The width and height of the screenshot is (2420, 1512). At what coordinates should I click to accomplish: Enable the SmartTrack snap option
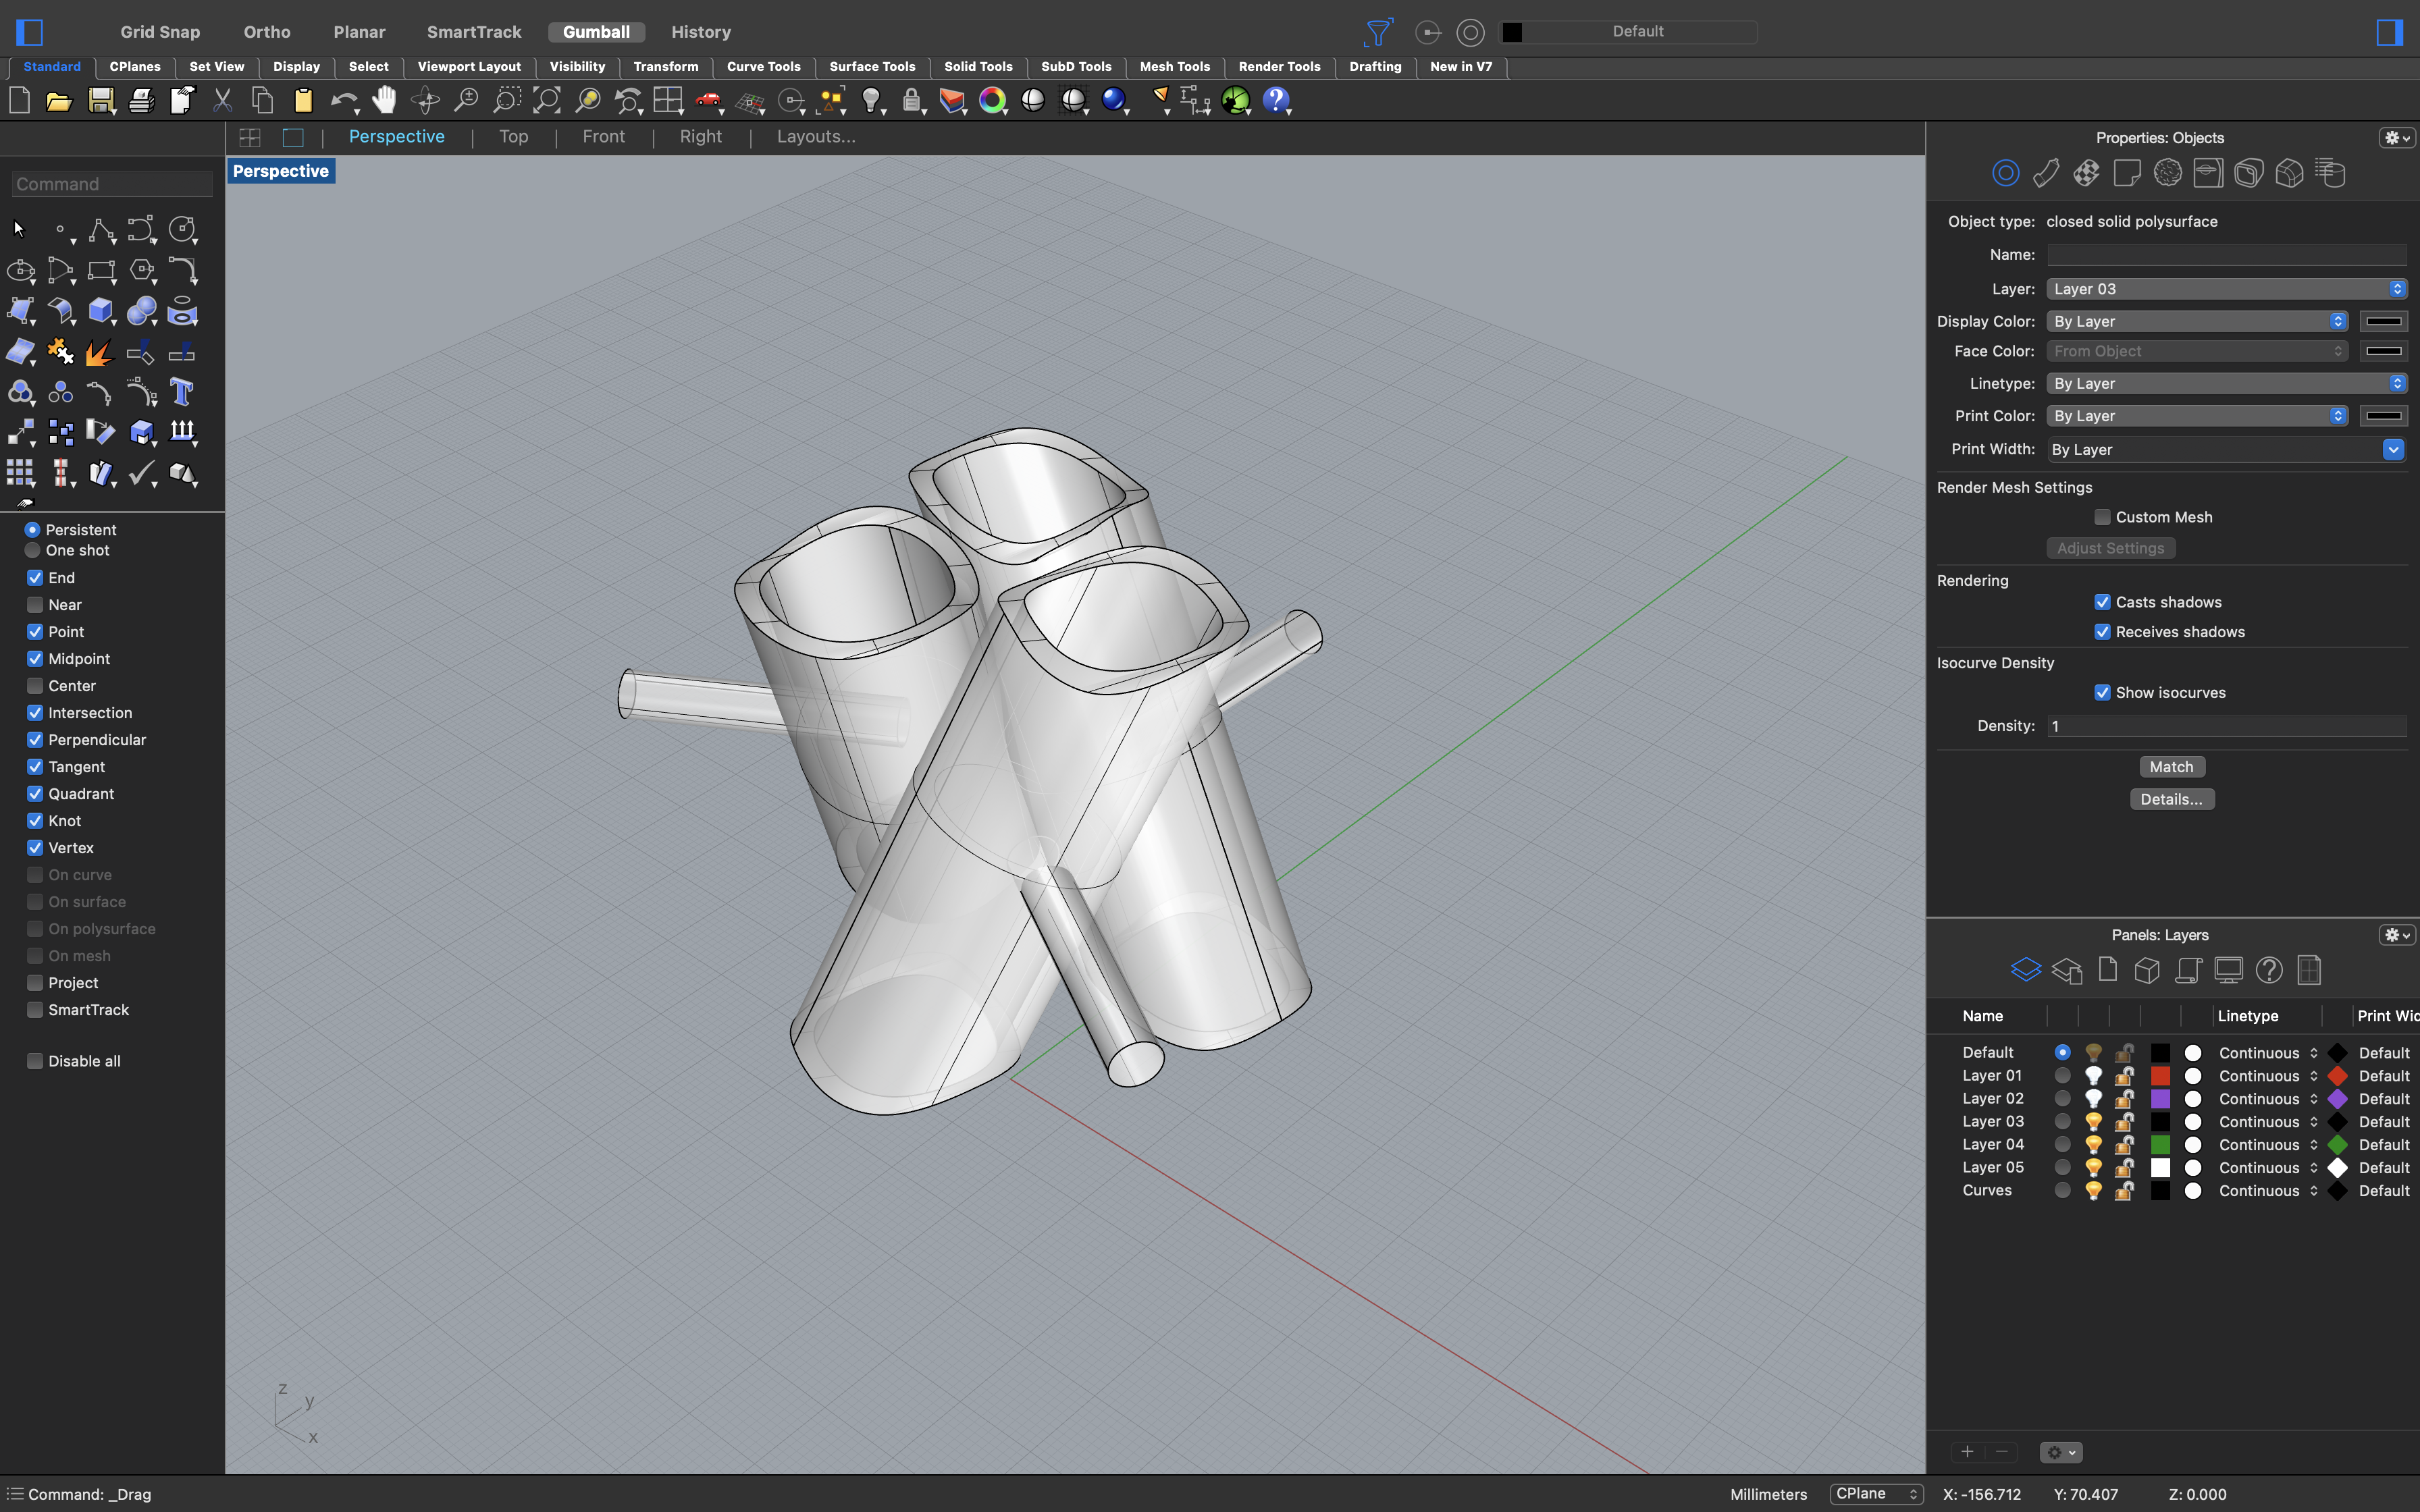(x=33, y=1010)
